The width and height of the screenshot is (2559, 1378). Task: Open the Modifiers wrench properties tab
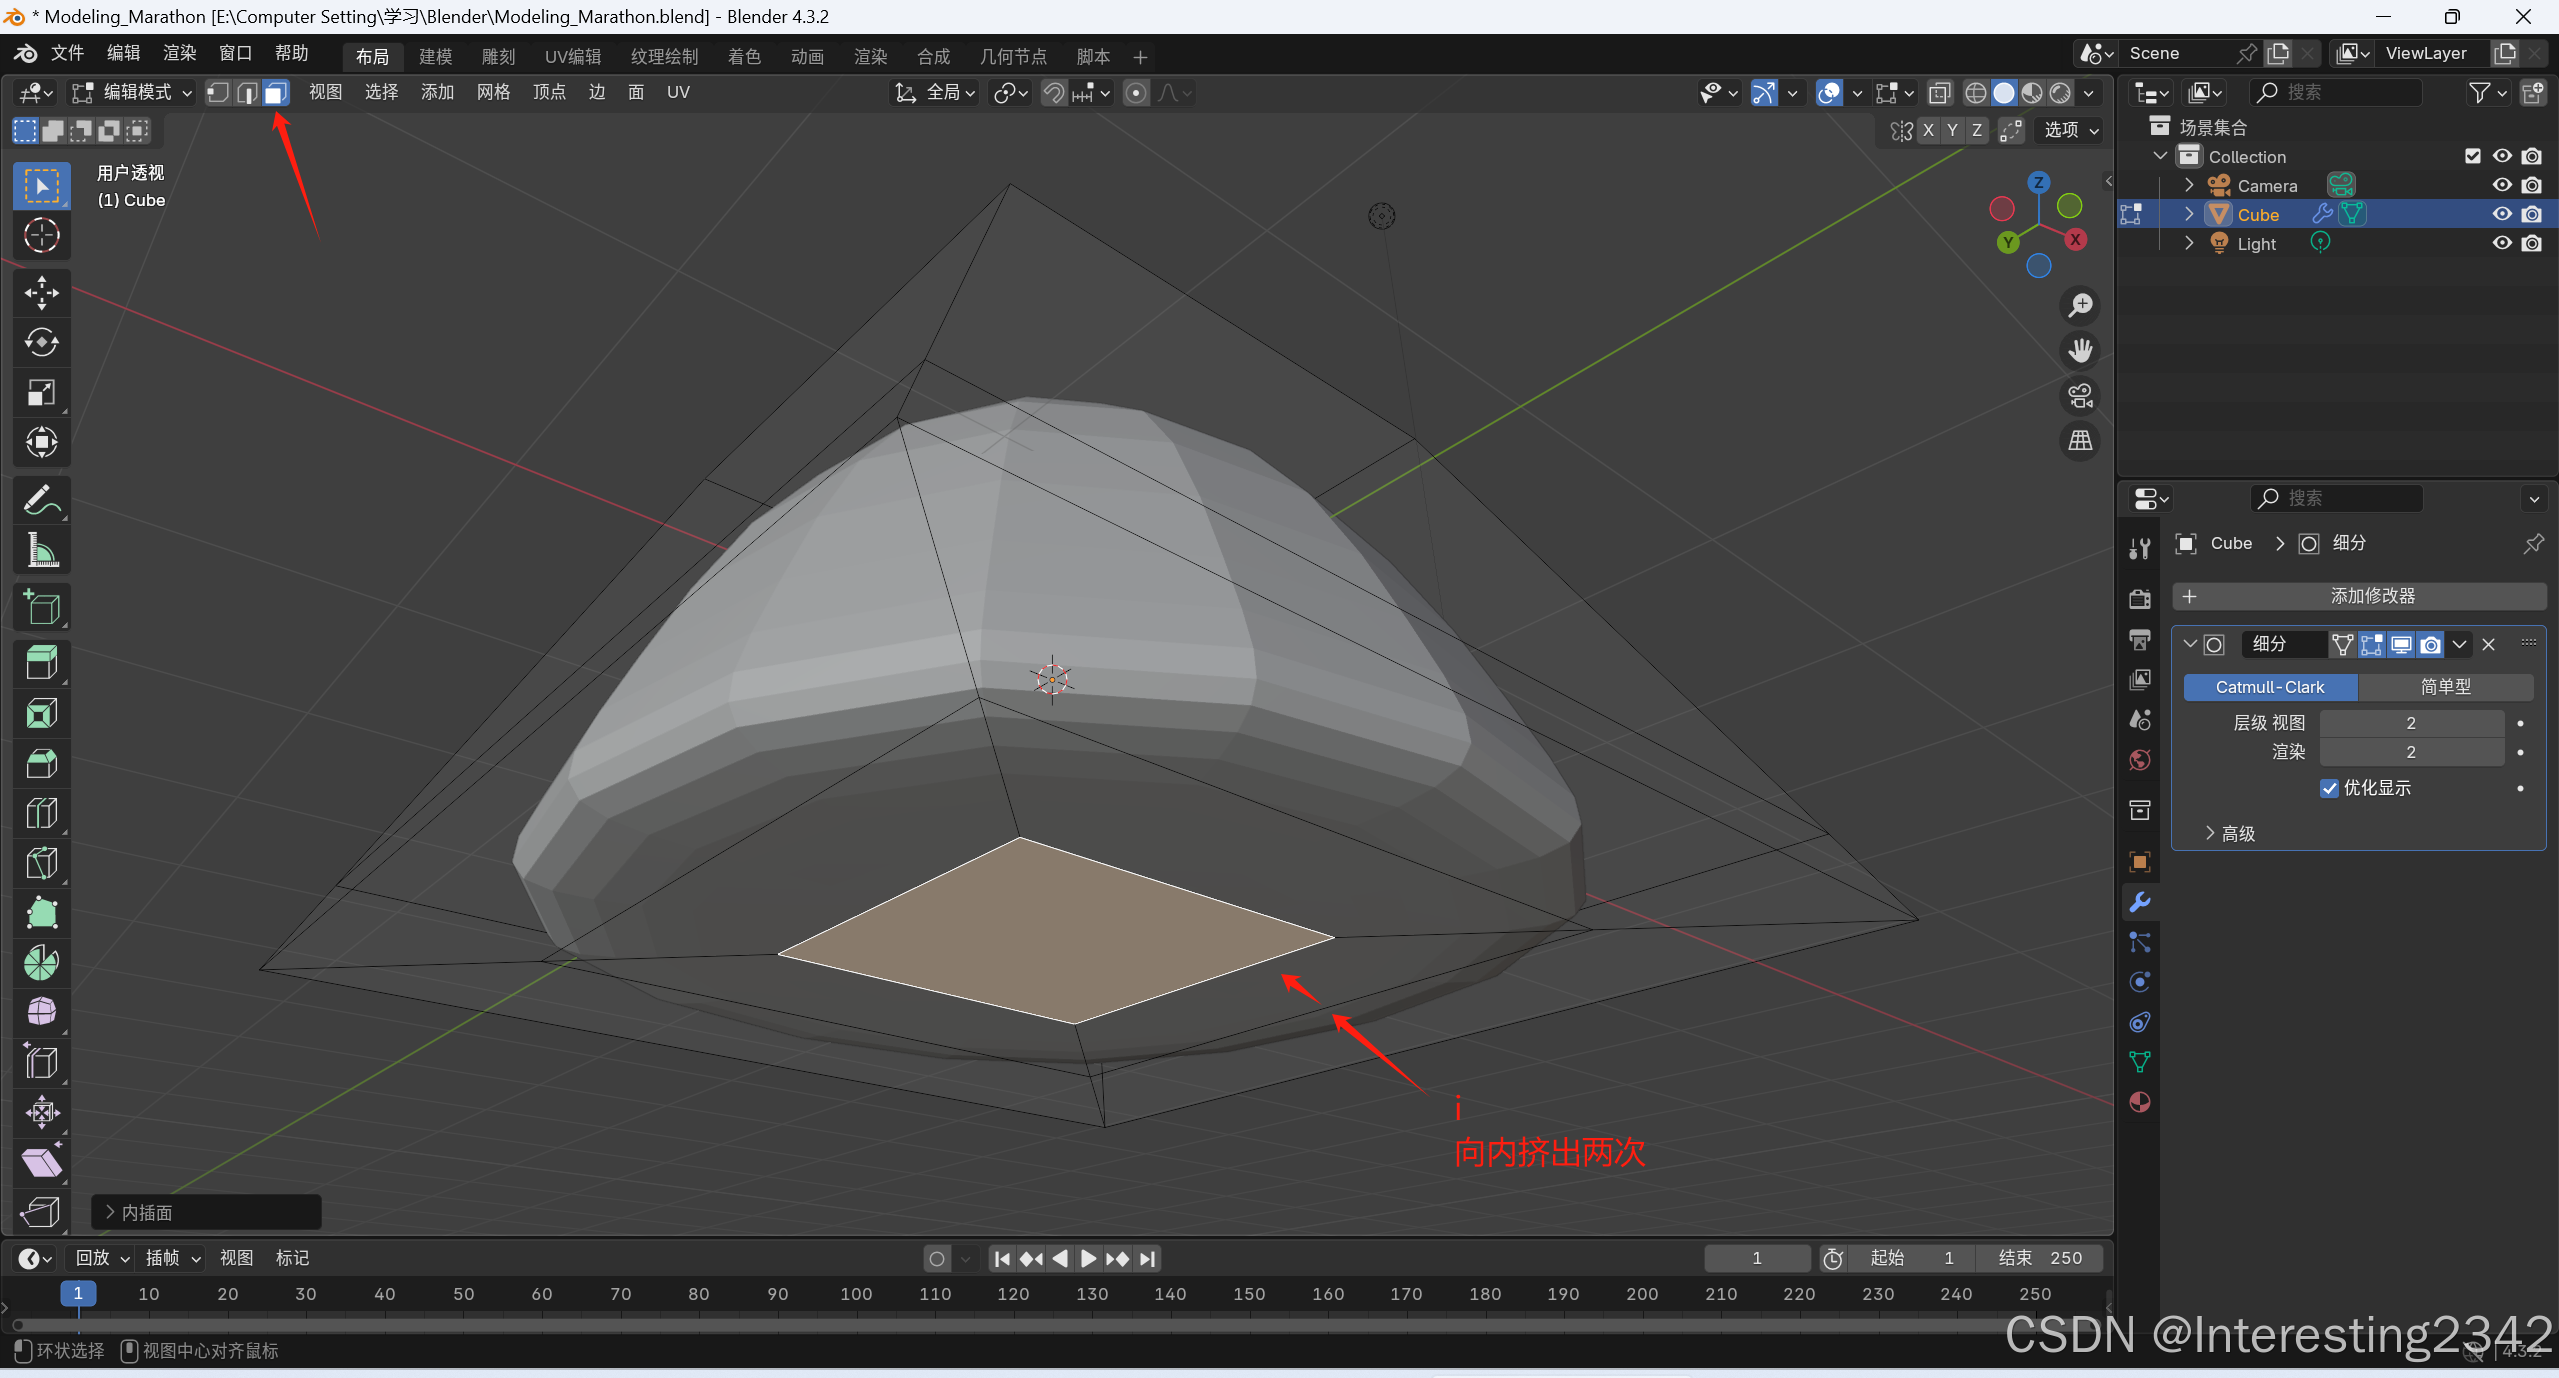click(x=2140, y=902)
